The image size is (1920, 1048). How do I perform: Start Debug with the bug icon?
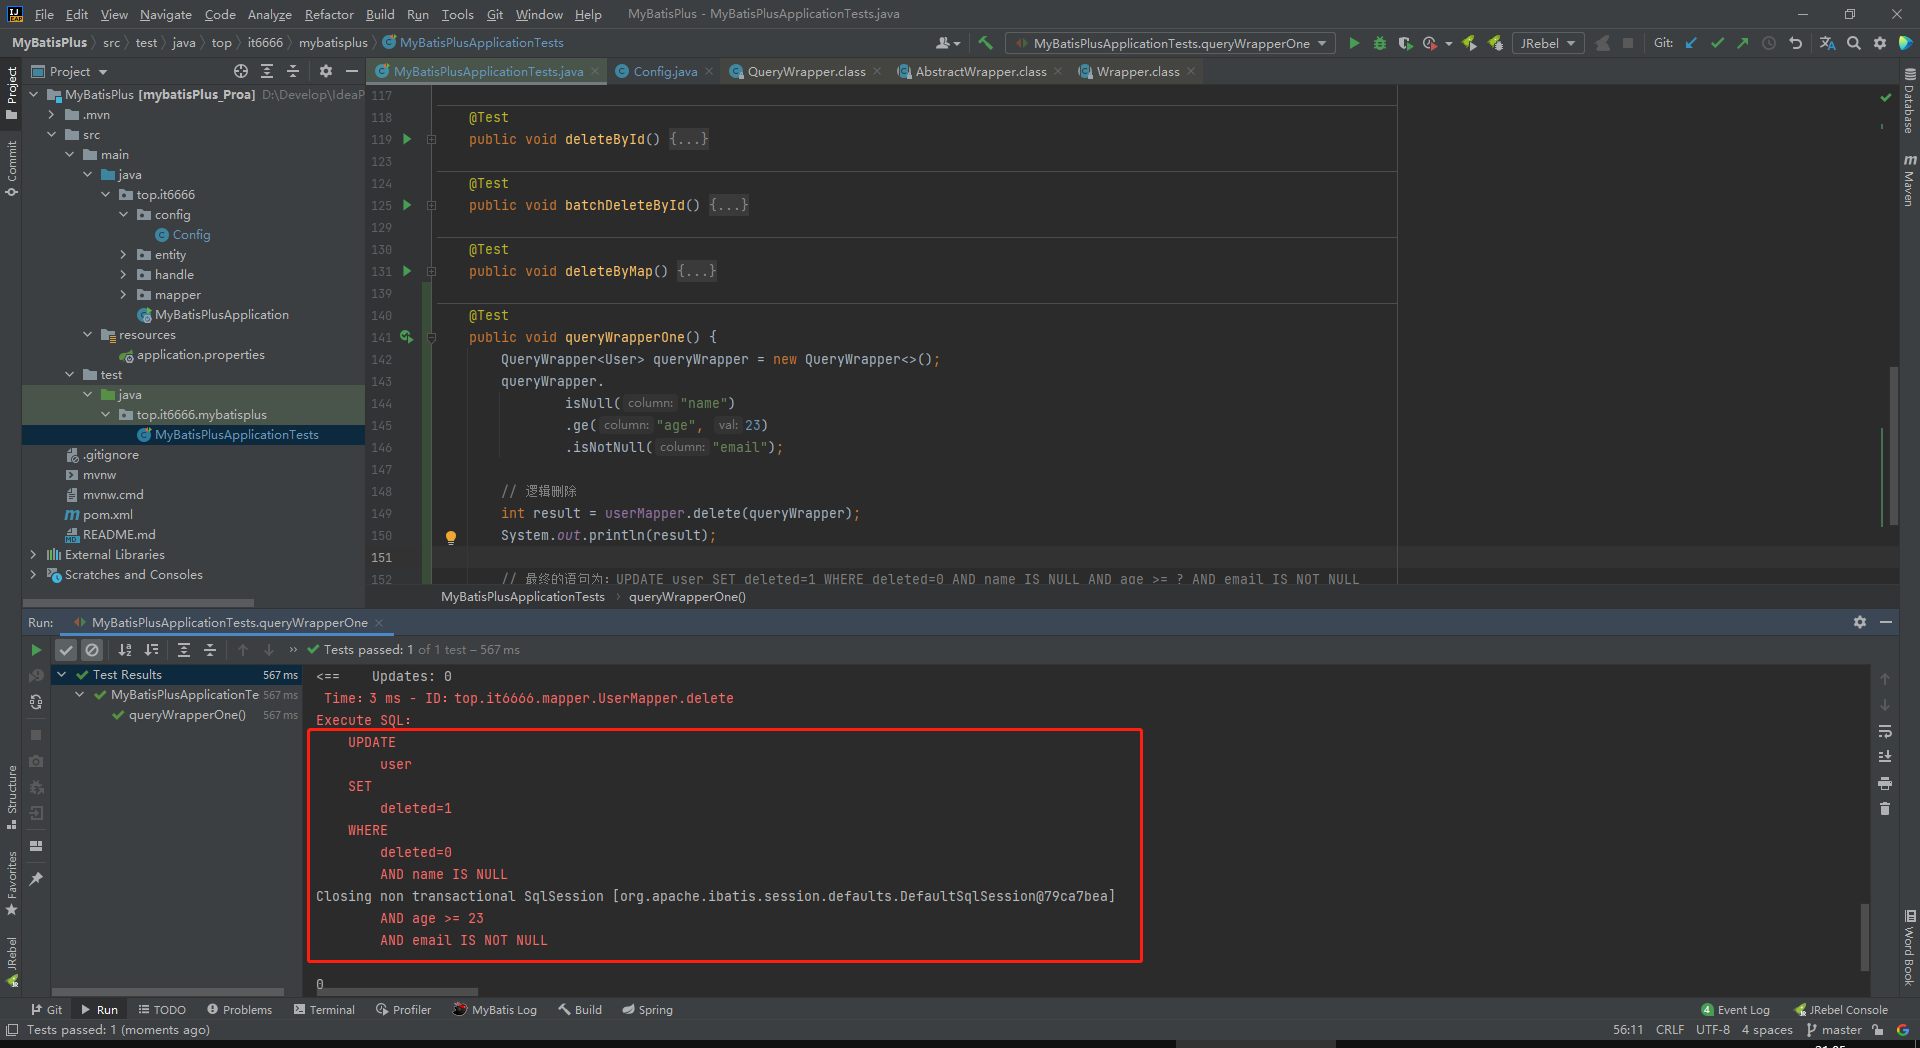click(1380, 43)
